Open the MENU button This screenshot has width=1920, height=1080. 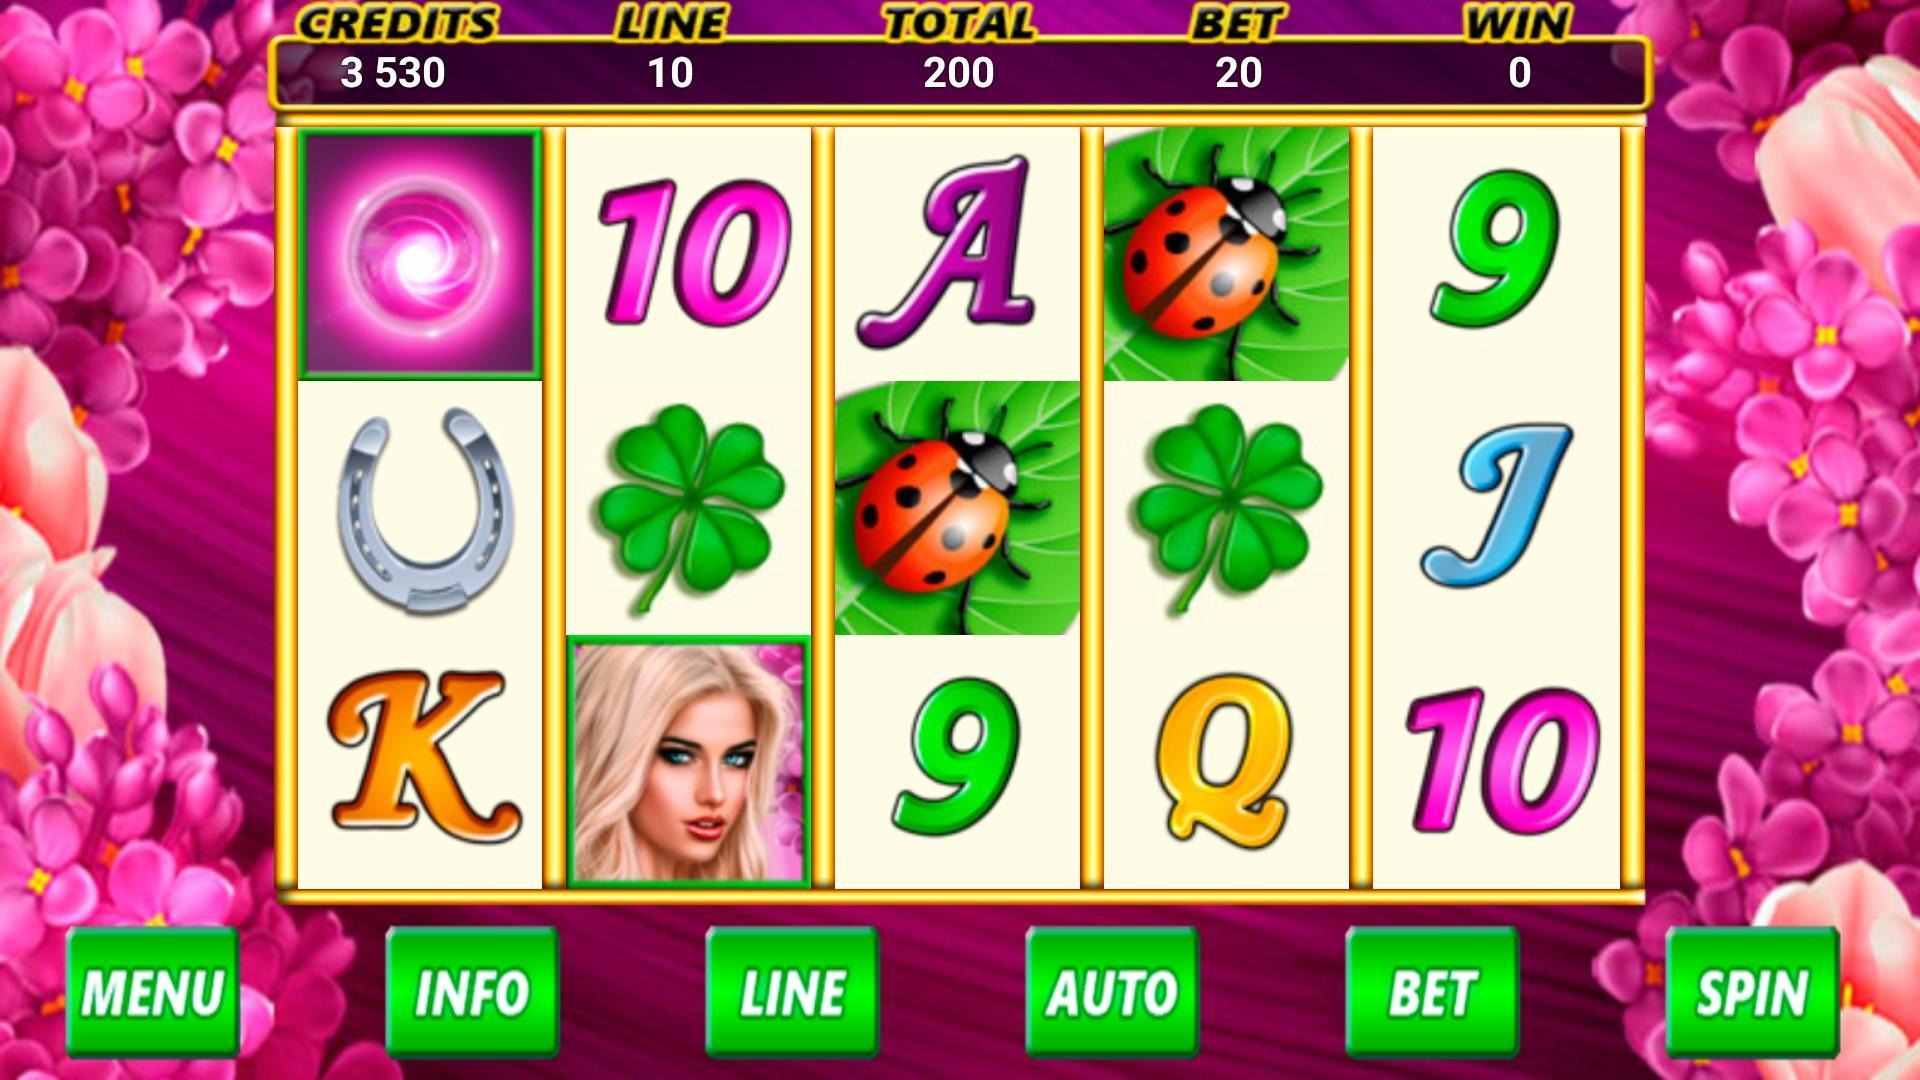pos(153,992)
